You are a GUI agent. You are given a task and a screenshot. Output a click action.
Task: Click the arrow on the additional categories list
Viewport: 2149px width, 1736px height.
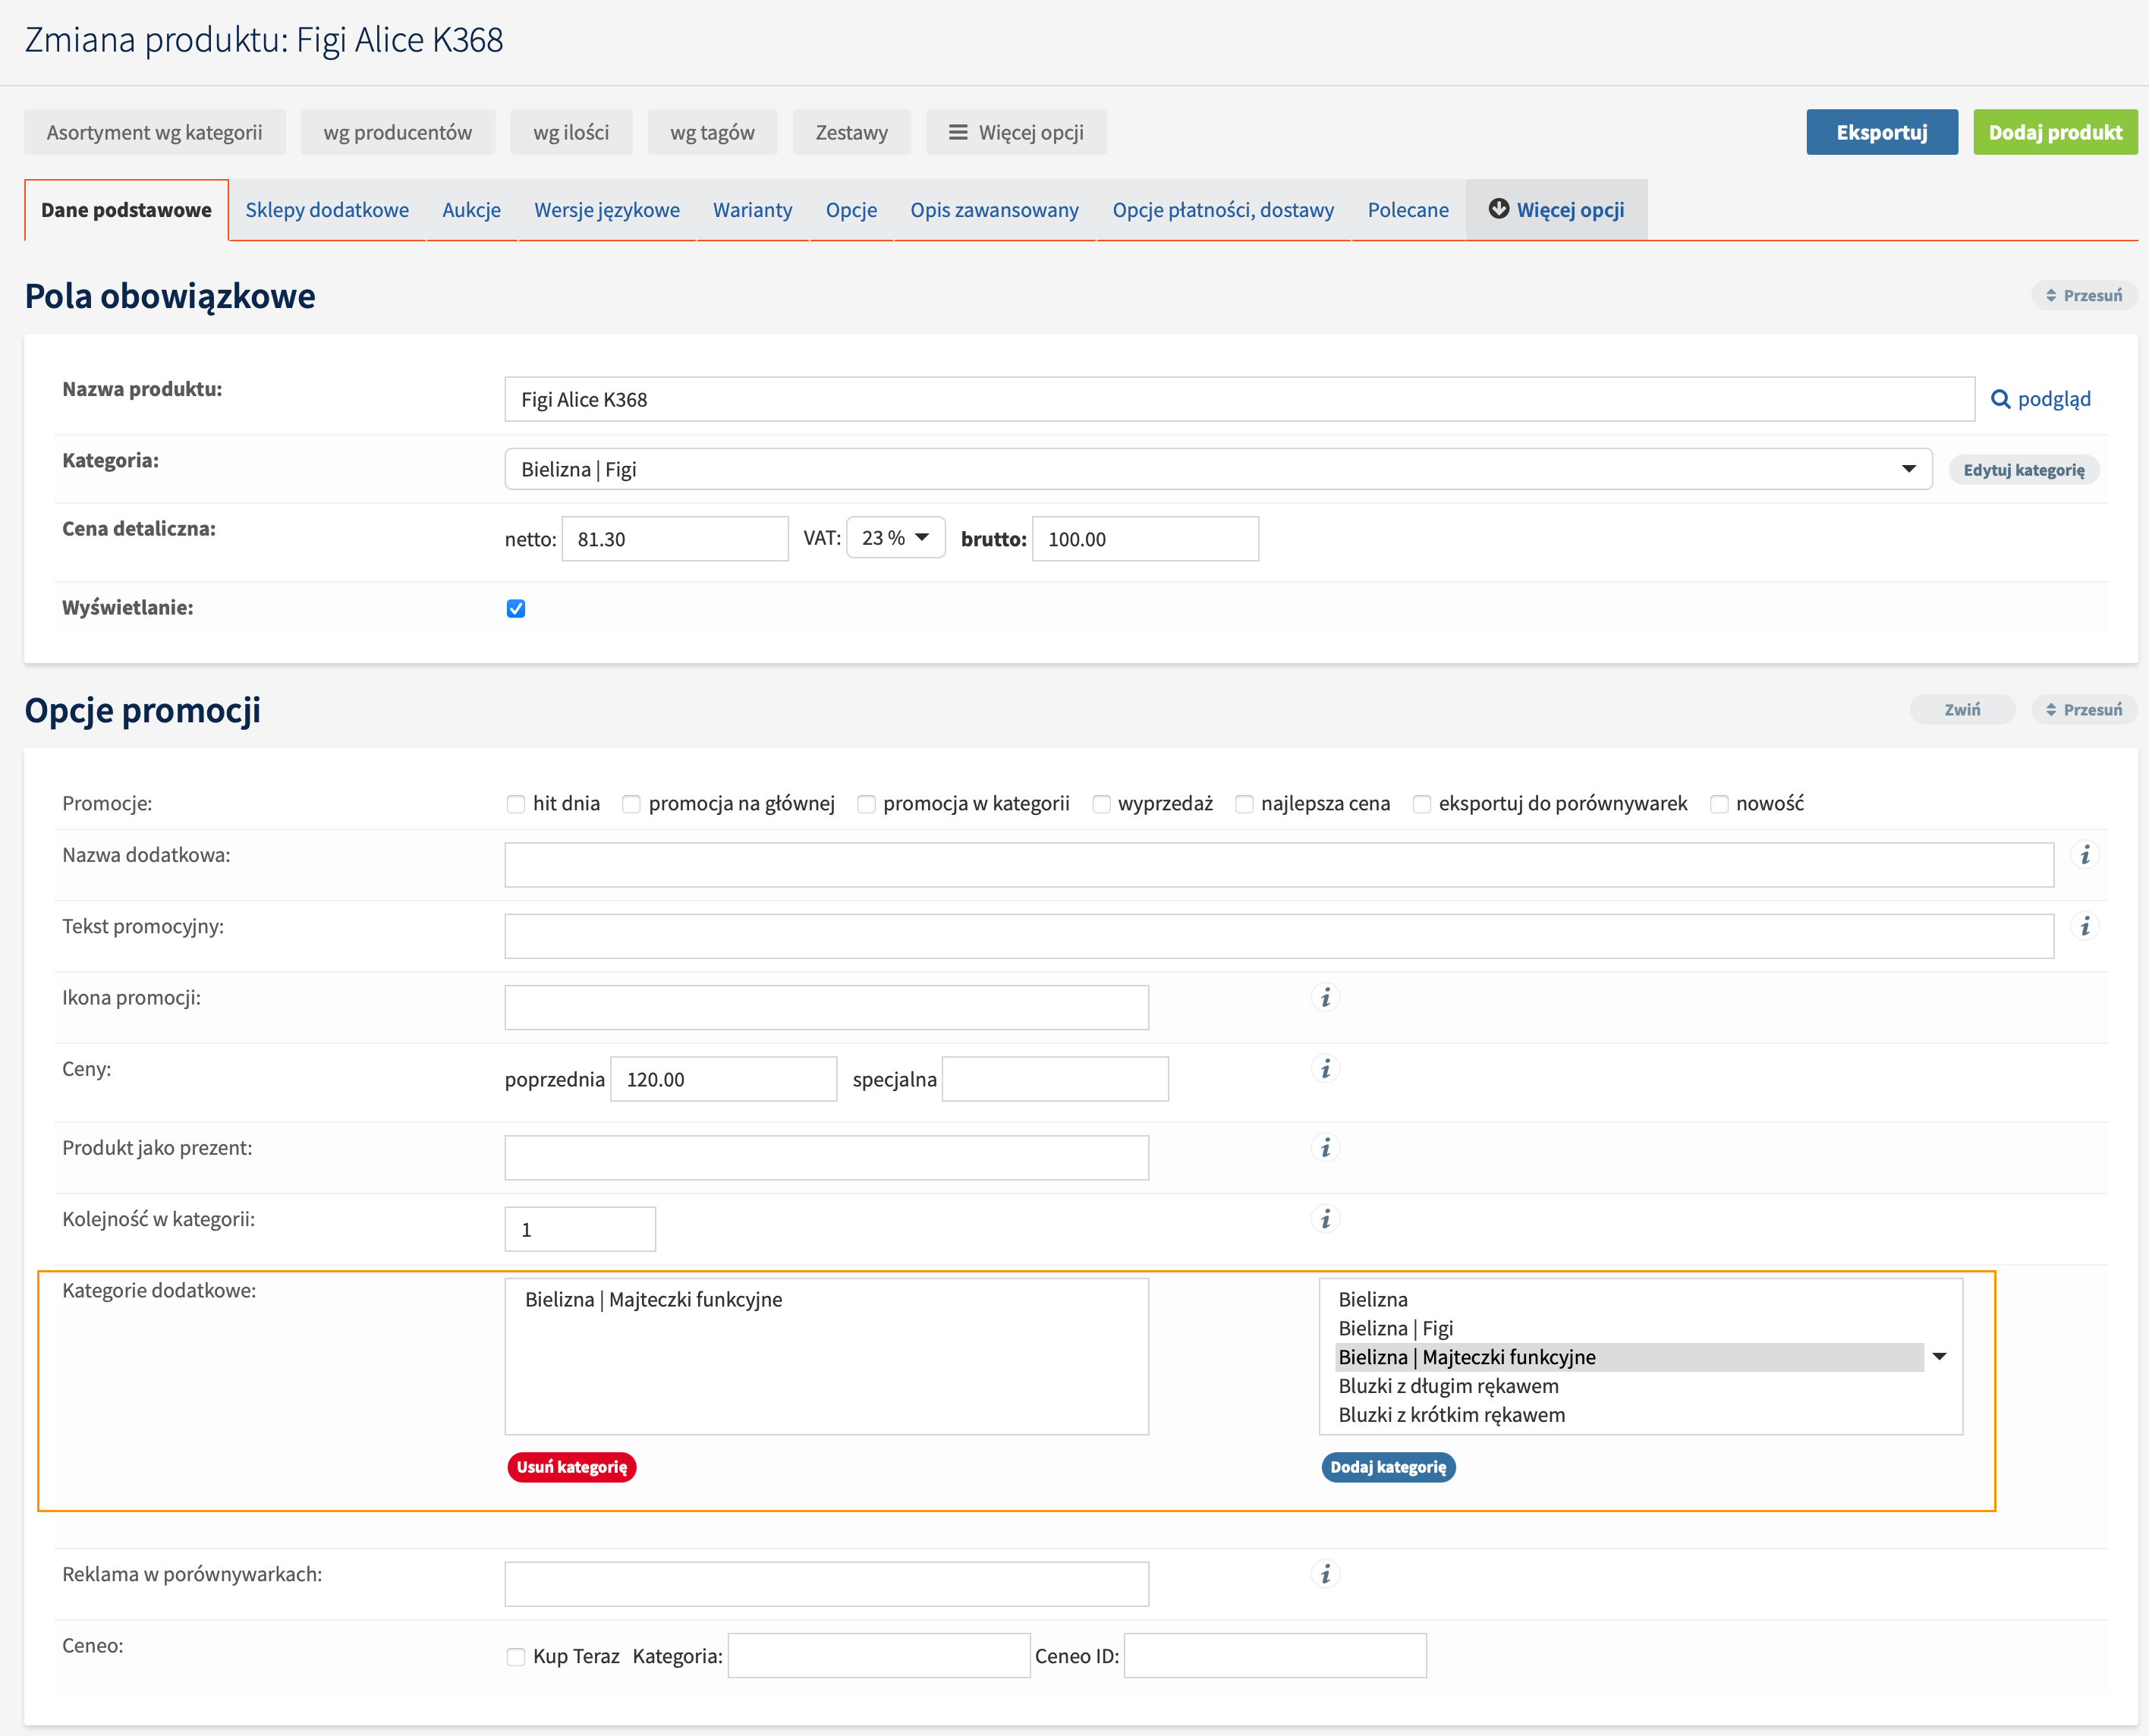(x=1939, y=1357)
